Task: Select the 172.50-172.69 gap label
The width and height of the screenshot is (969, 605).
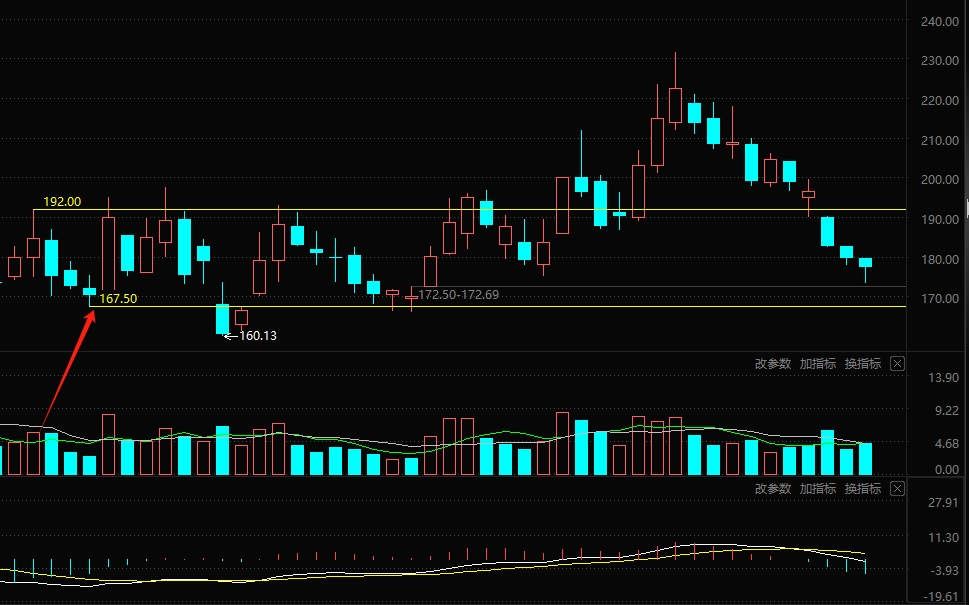Action: tap(459, 295)
